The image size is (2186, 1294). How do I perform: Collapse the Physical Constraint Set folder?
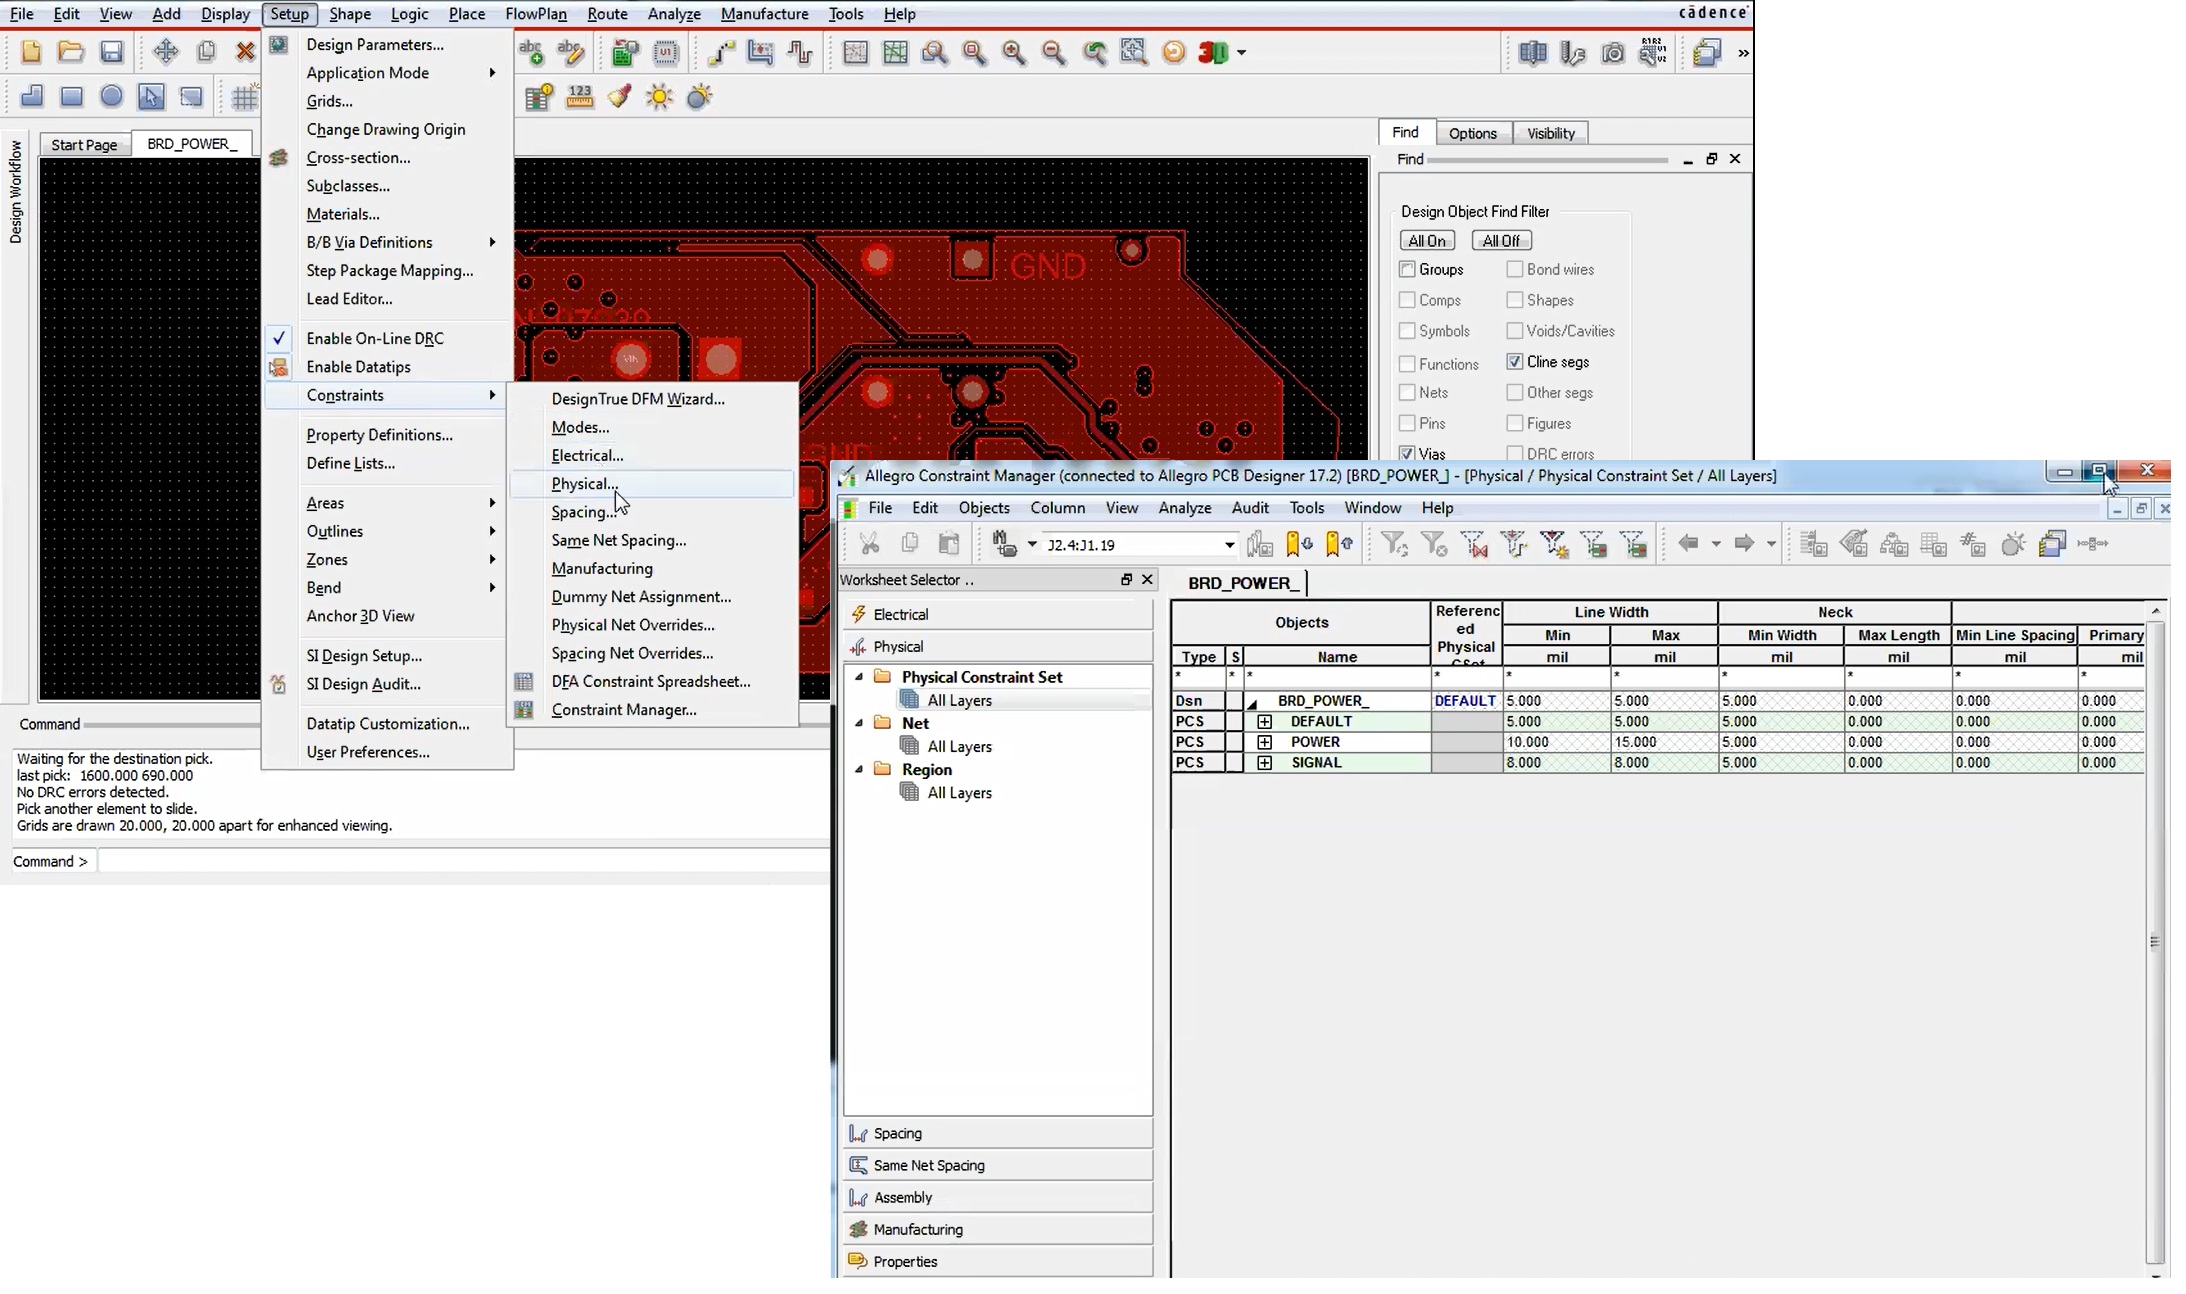click(859, 677)
